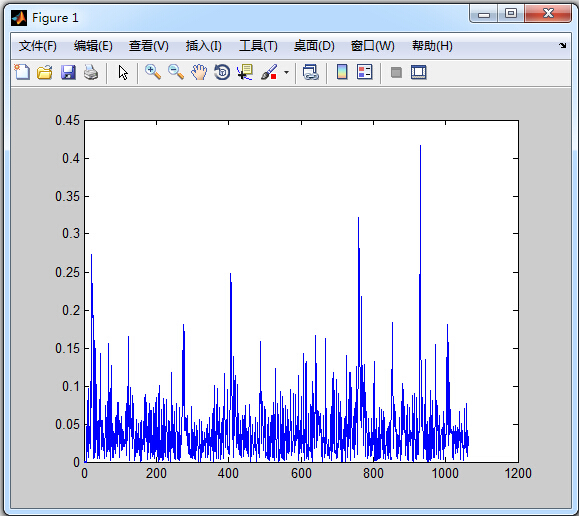This screenshot has height=516, width=579.
Task: Expand the brush color dropdown arrow
Action: [287, 72]
